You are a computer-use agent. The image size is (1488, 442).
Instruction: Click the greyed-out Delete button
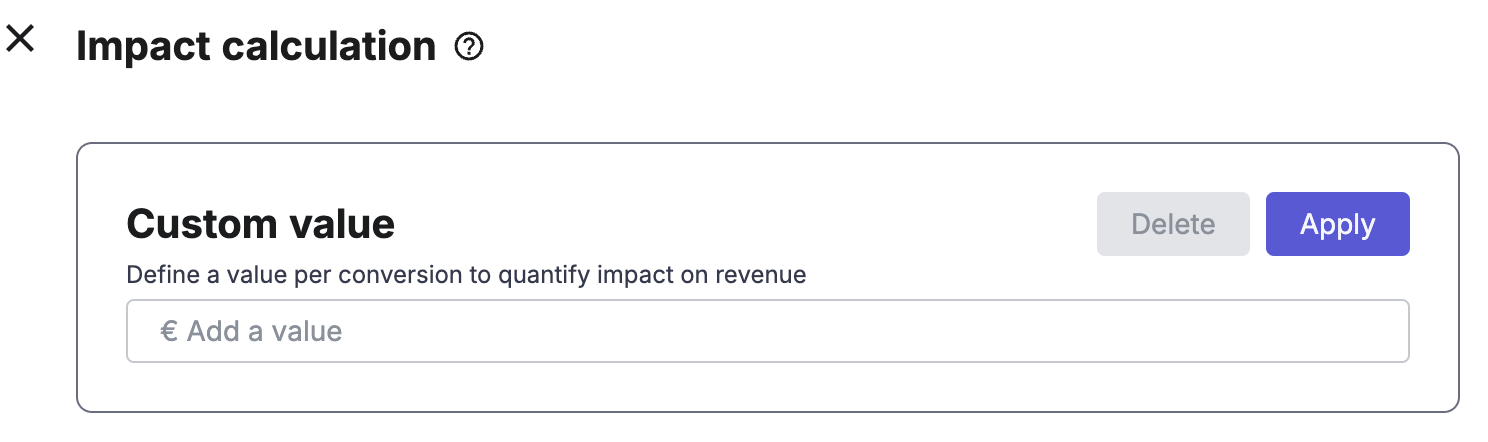pos(1173,224)
